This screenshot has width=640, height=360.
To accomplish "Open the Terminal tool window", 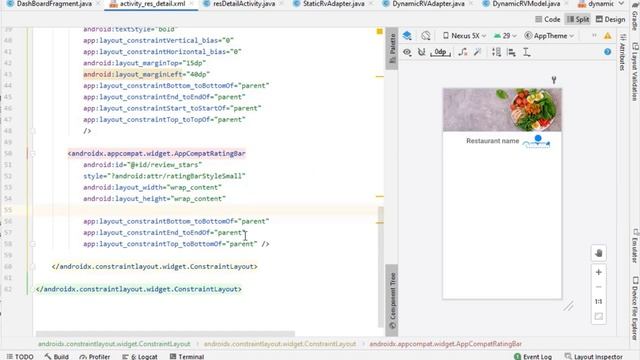I will point(187,356).
